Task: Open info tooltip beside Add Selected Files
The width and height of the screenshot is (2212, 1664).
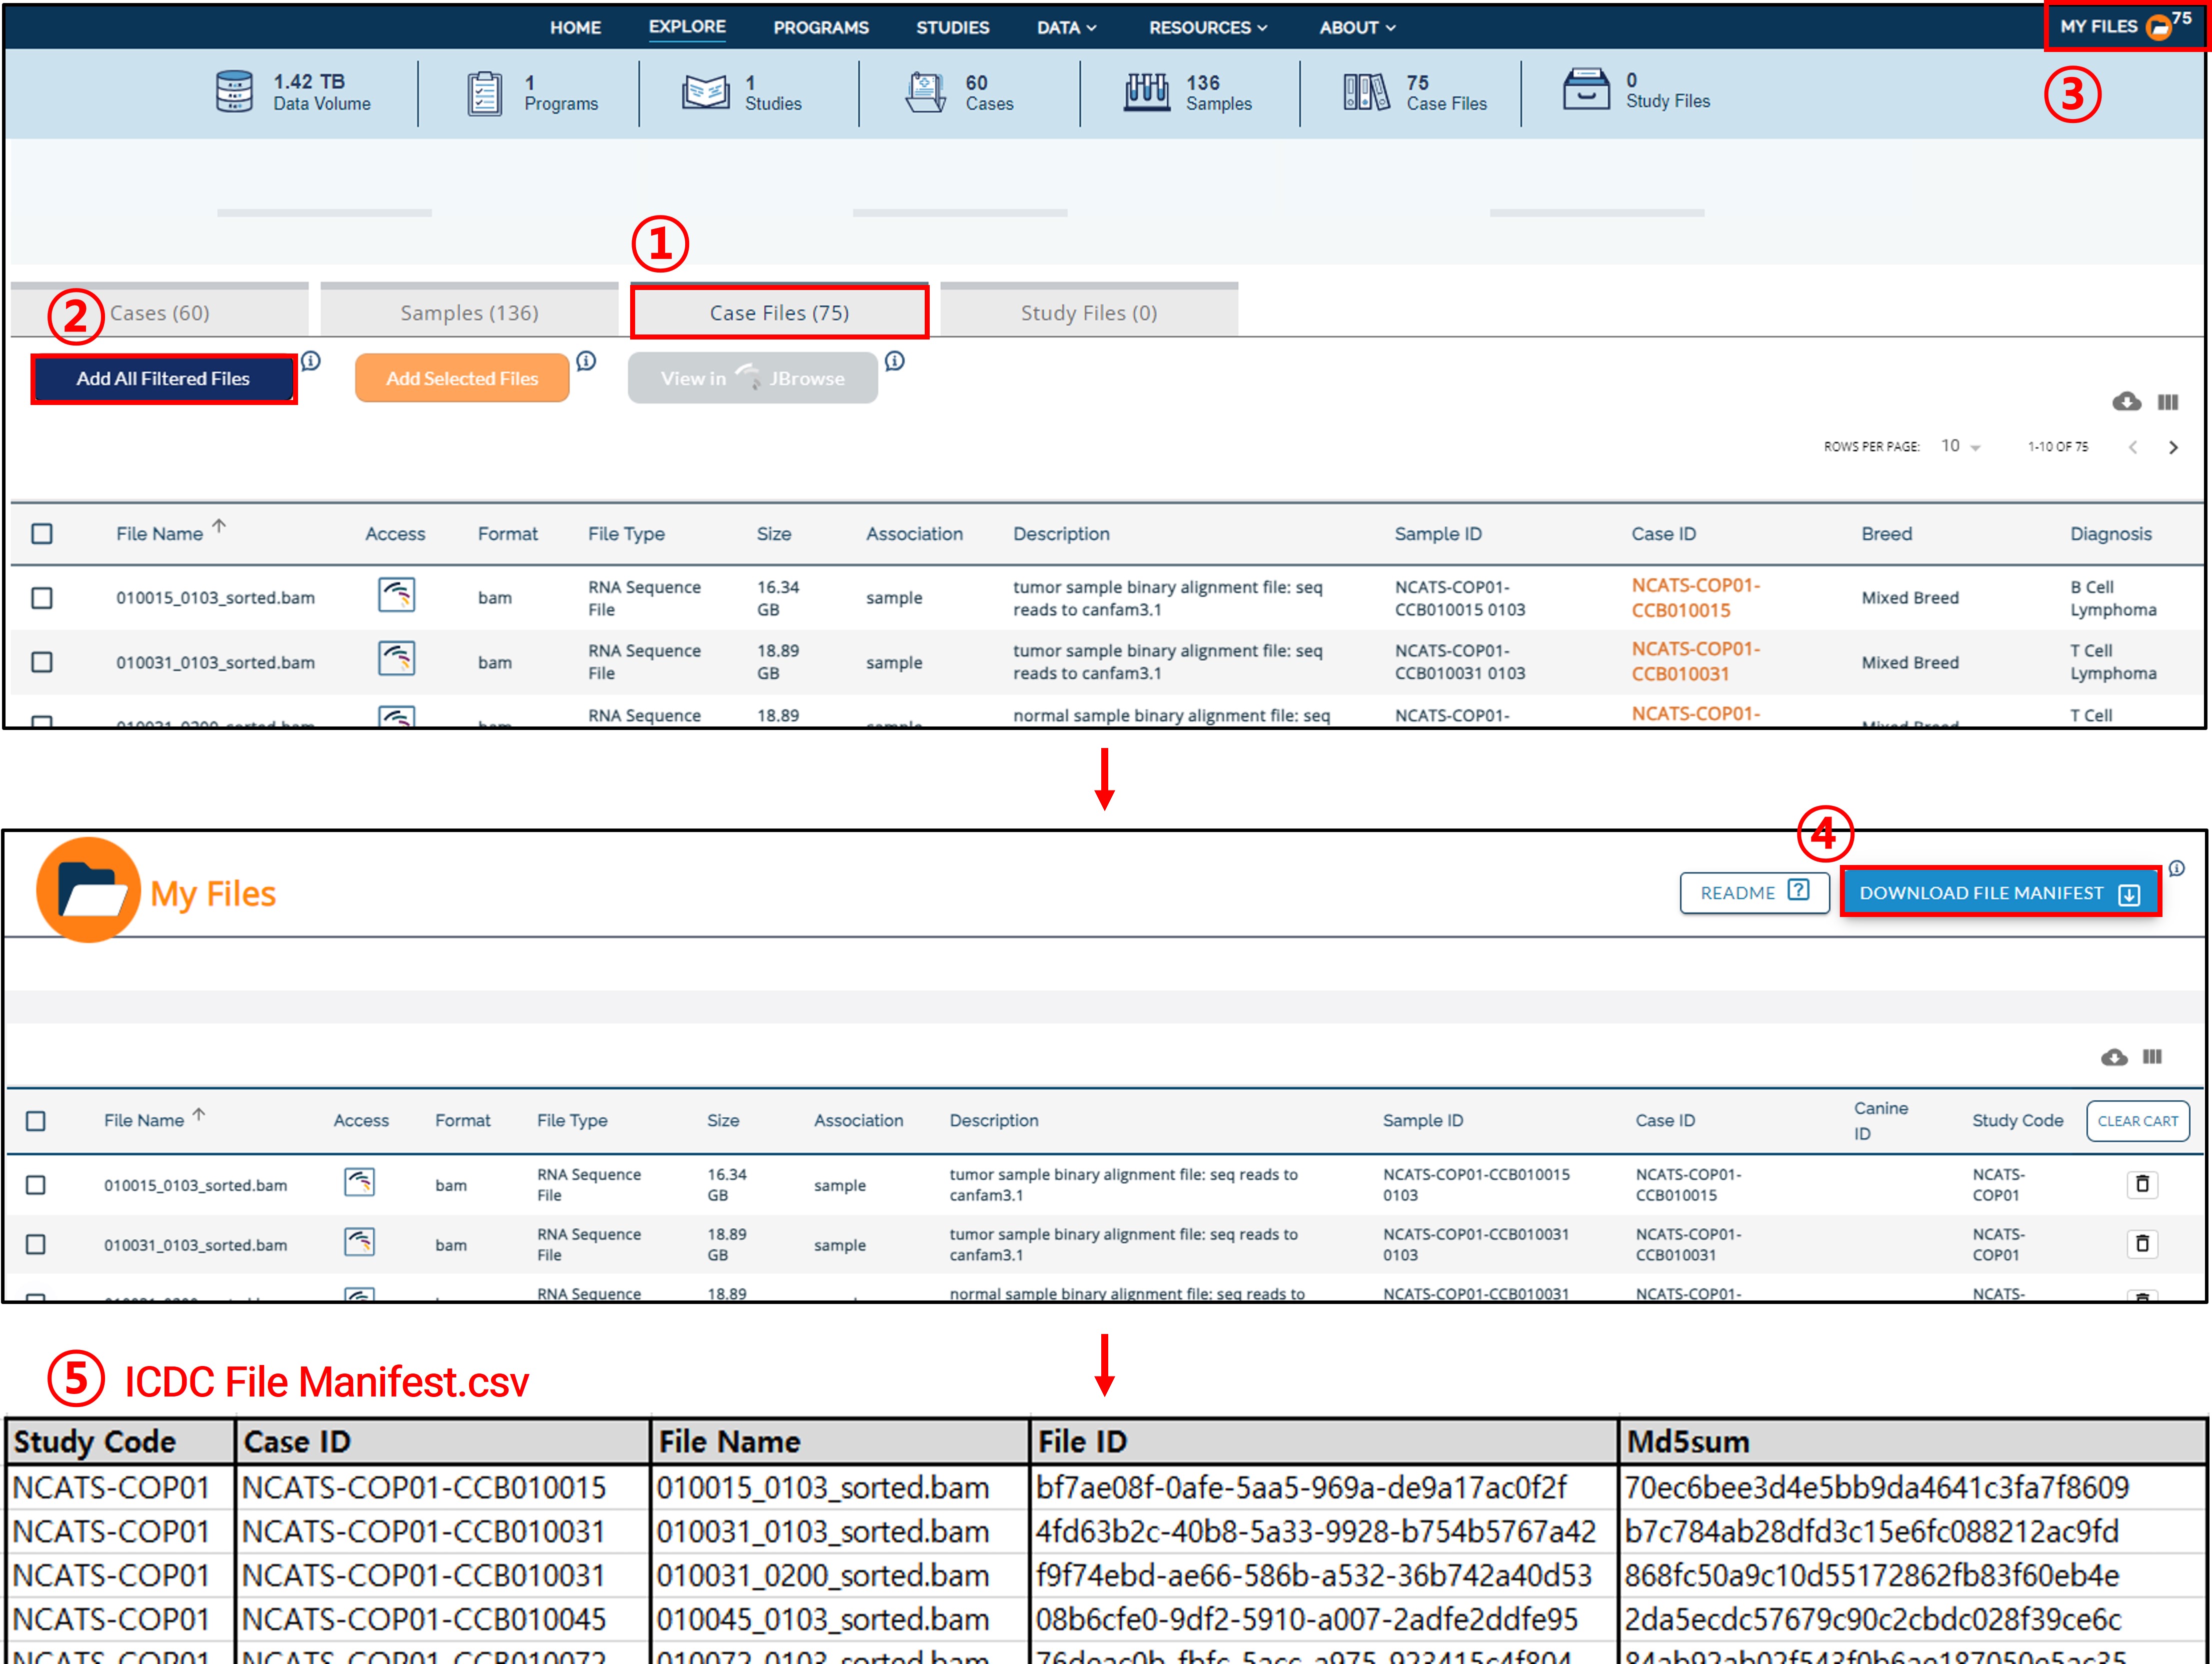Action: 586,361
